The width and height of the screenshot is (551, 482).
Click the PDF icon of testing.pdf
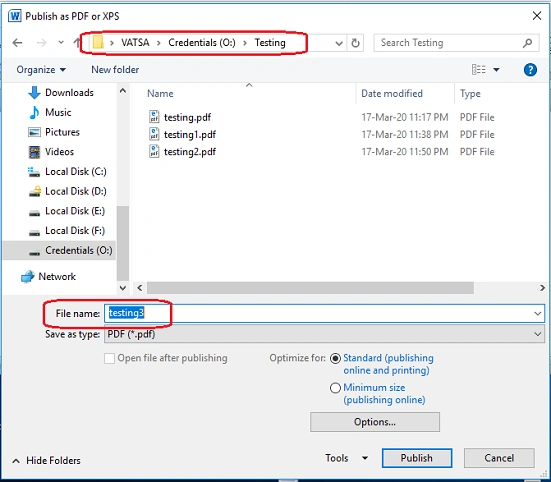(x=154, y=117)
